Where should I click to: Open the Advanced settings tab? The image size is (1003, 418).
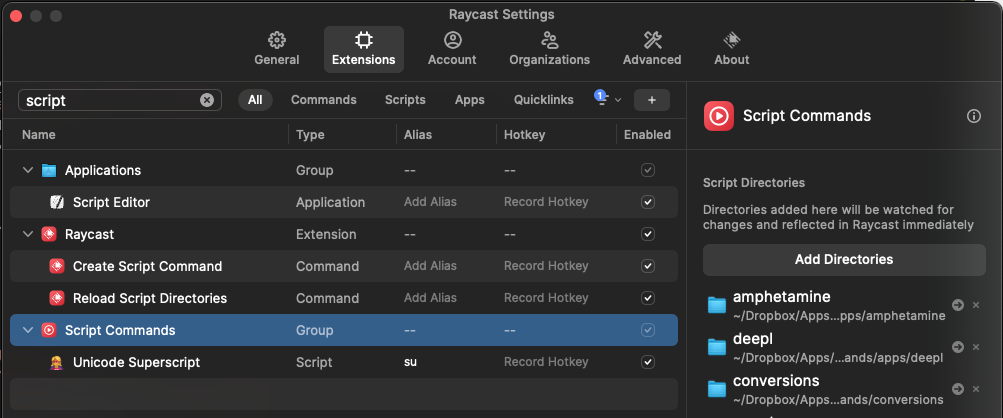click(653, 48)
